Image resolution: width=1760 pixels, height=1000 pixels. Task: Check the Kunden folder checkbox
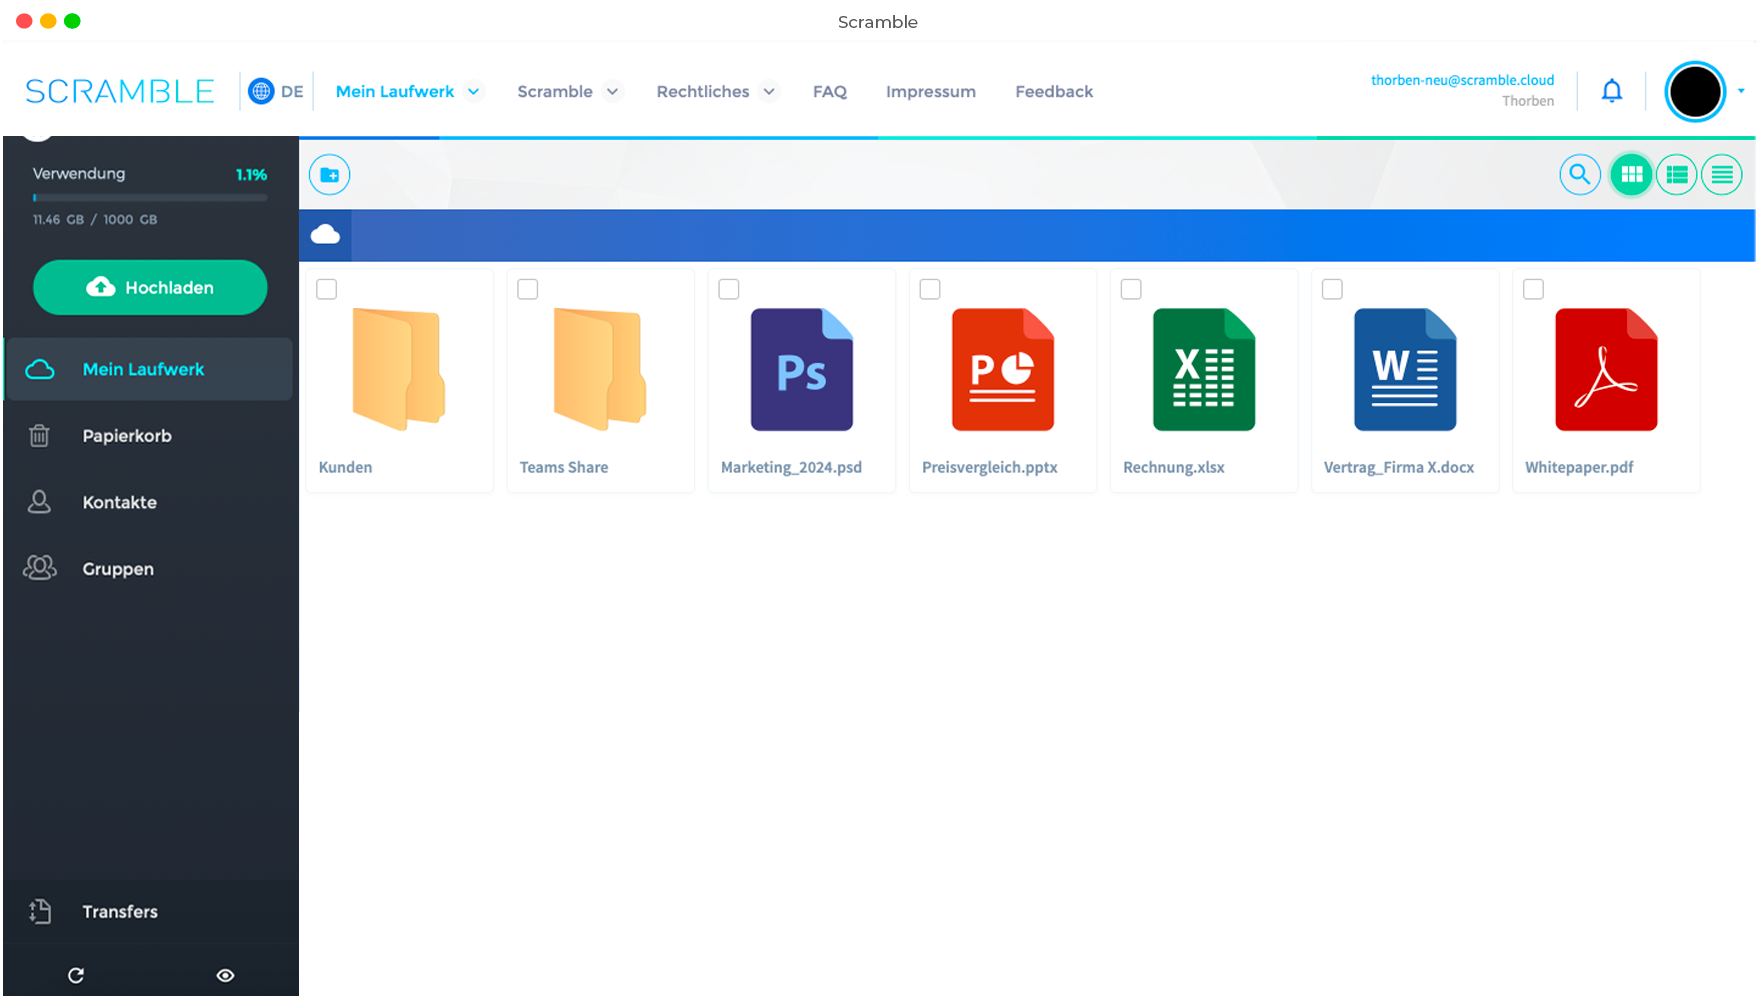(327, 289)
